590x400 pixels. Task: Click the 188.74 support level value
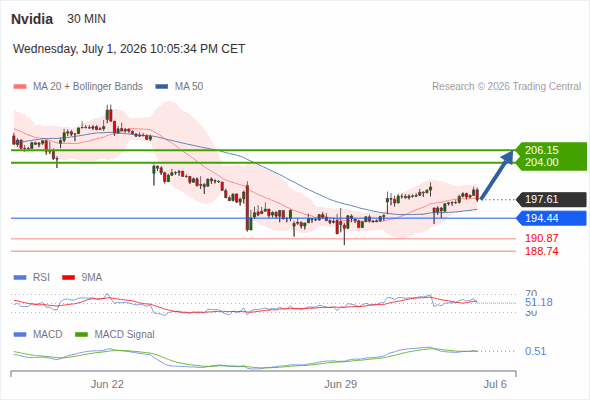(542, 251)
